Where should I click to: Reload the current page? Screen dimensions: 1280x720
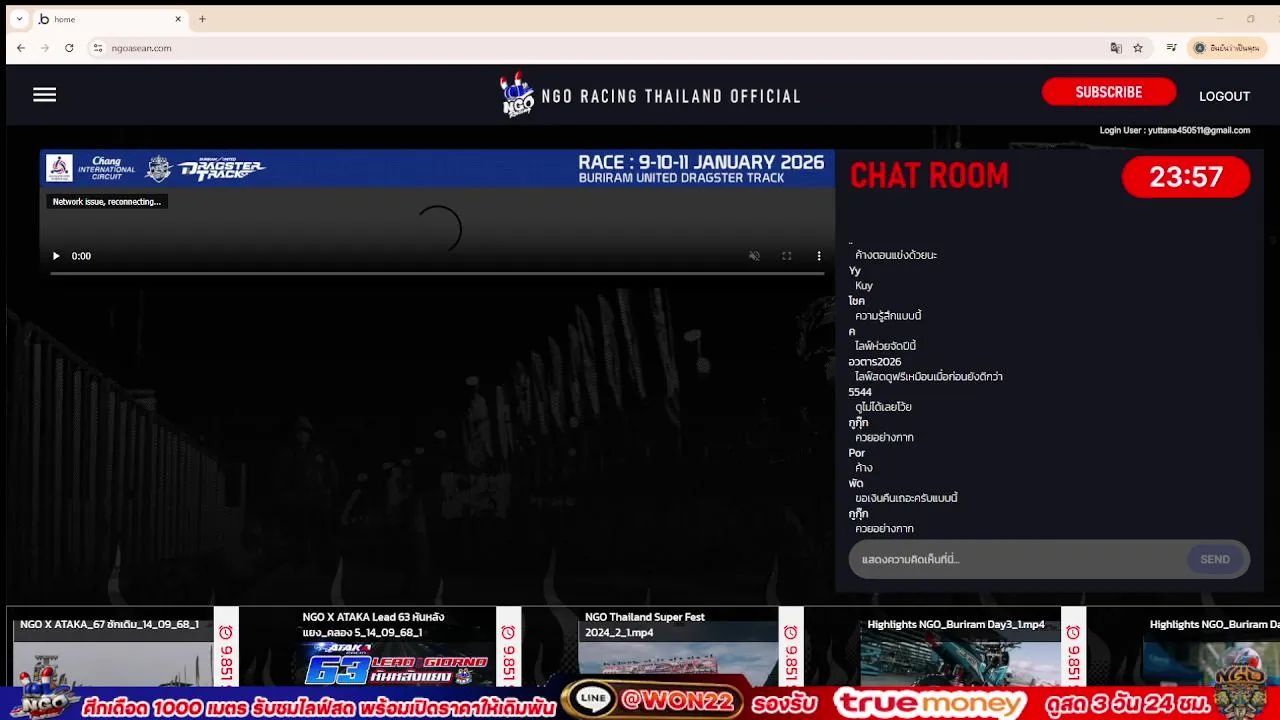(x=69, y=48)
